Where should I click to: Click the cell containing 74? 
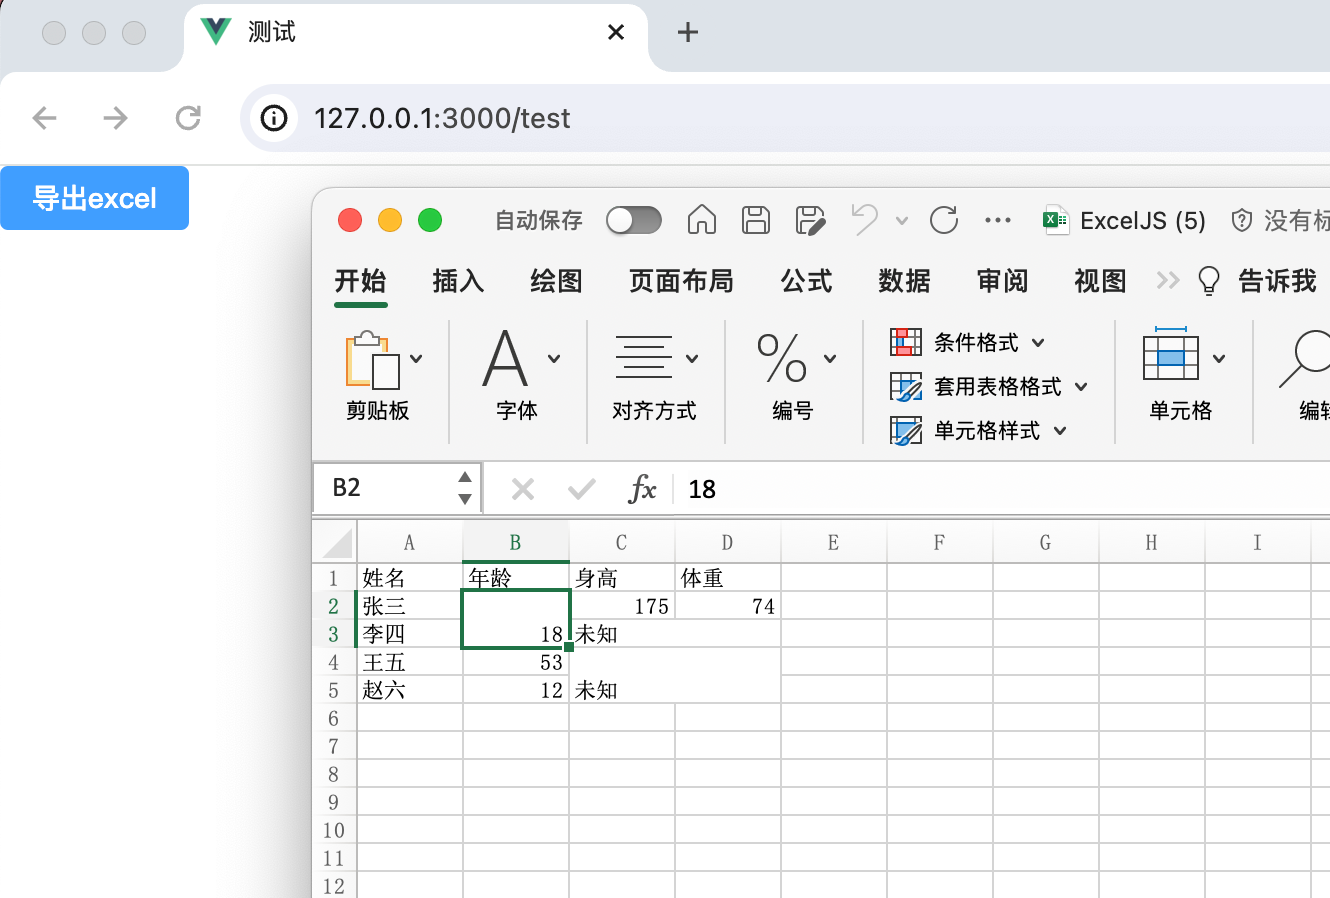coord(728,606)
